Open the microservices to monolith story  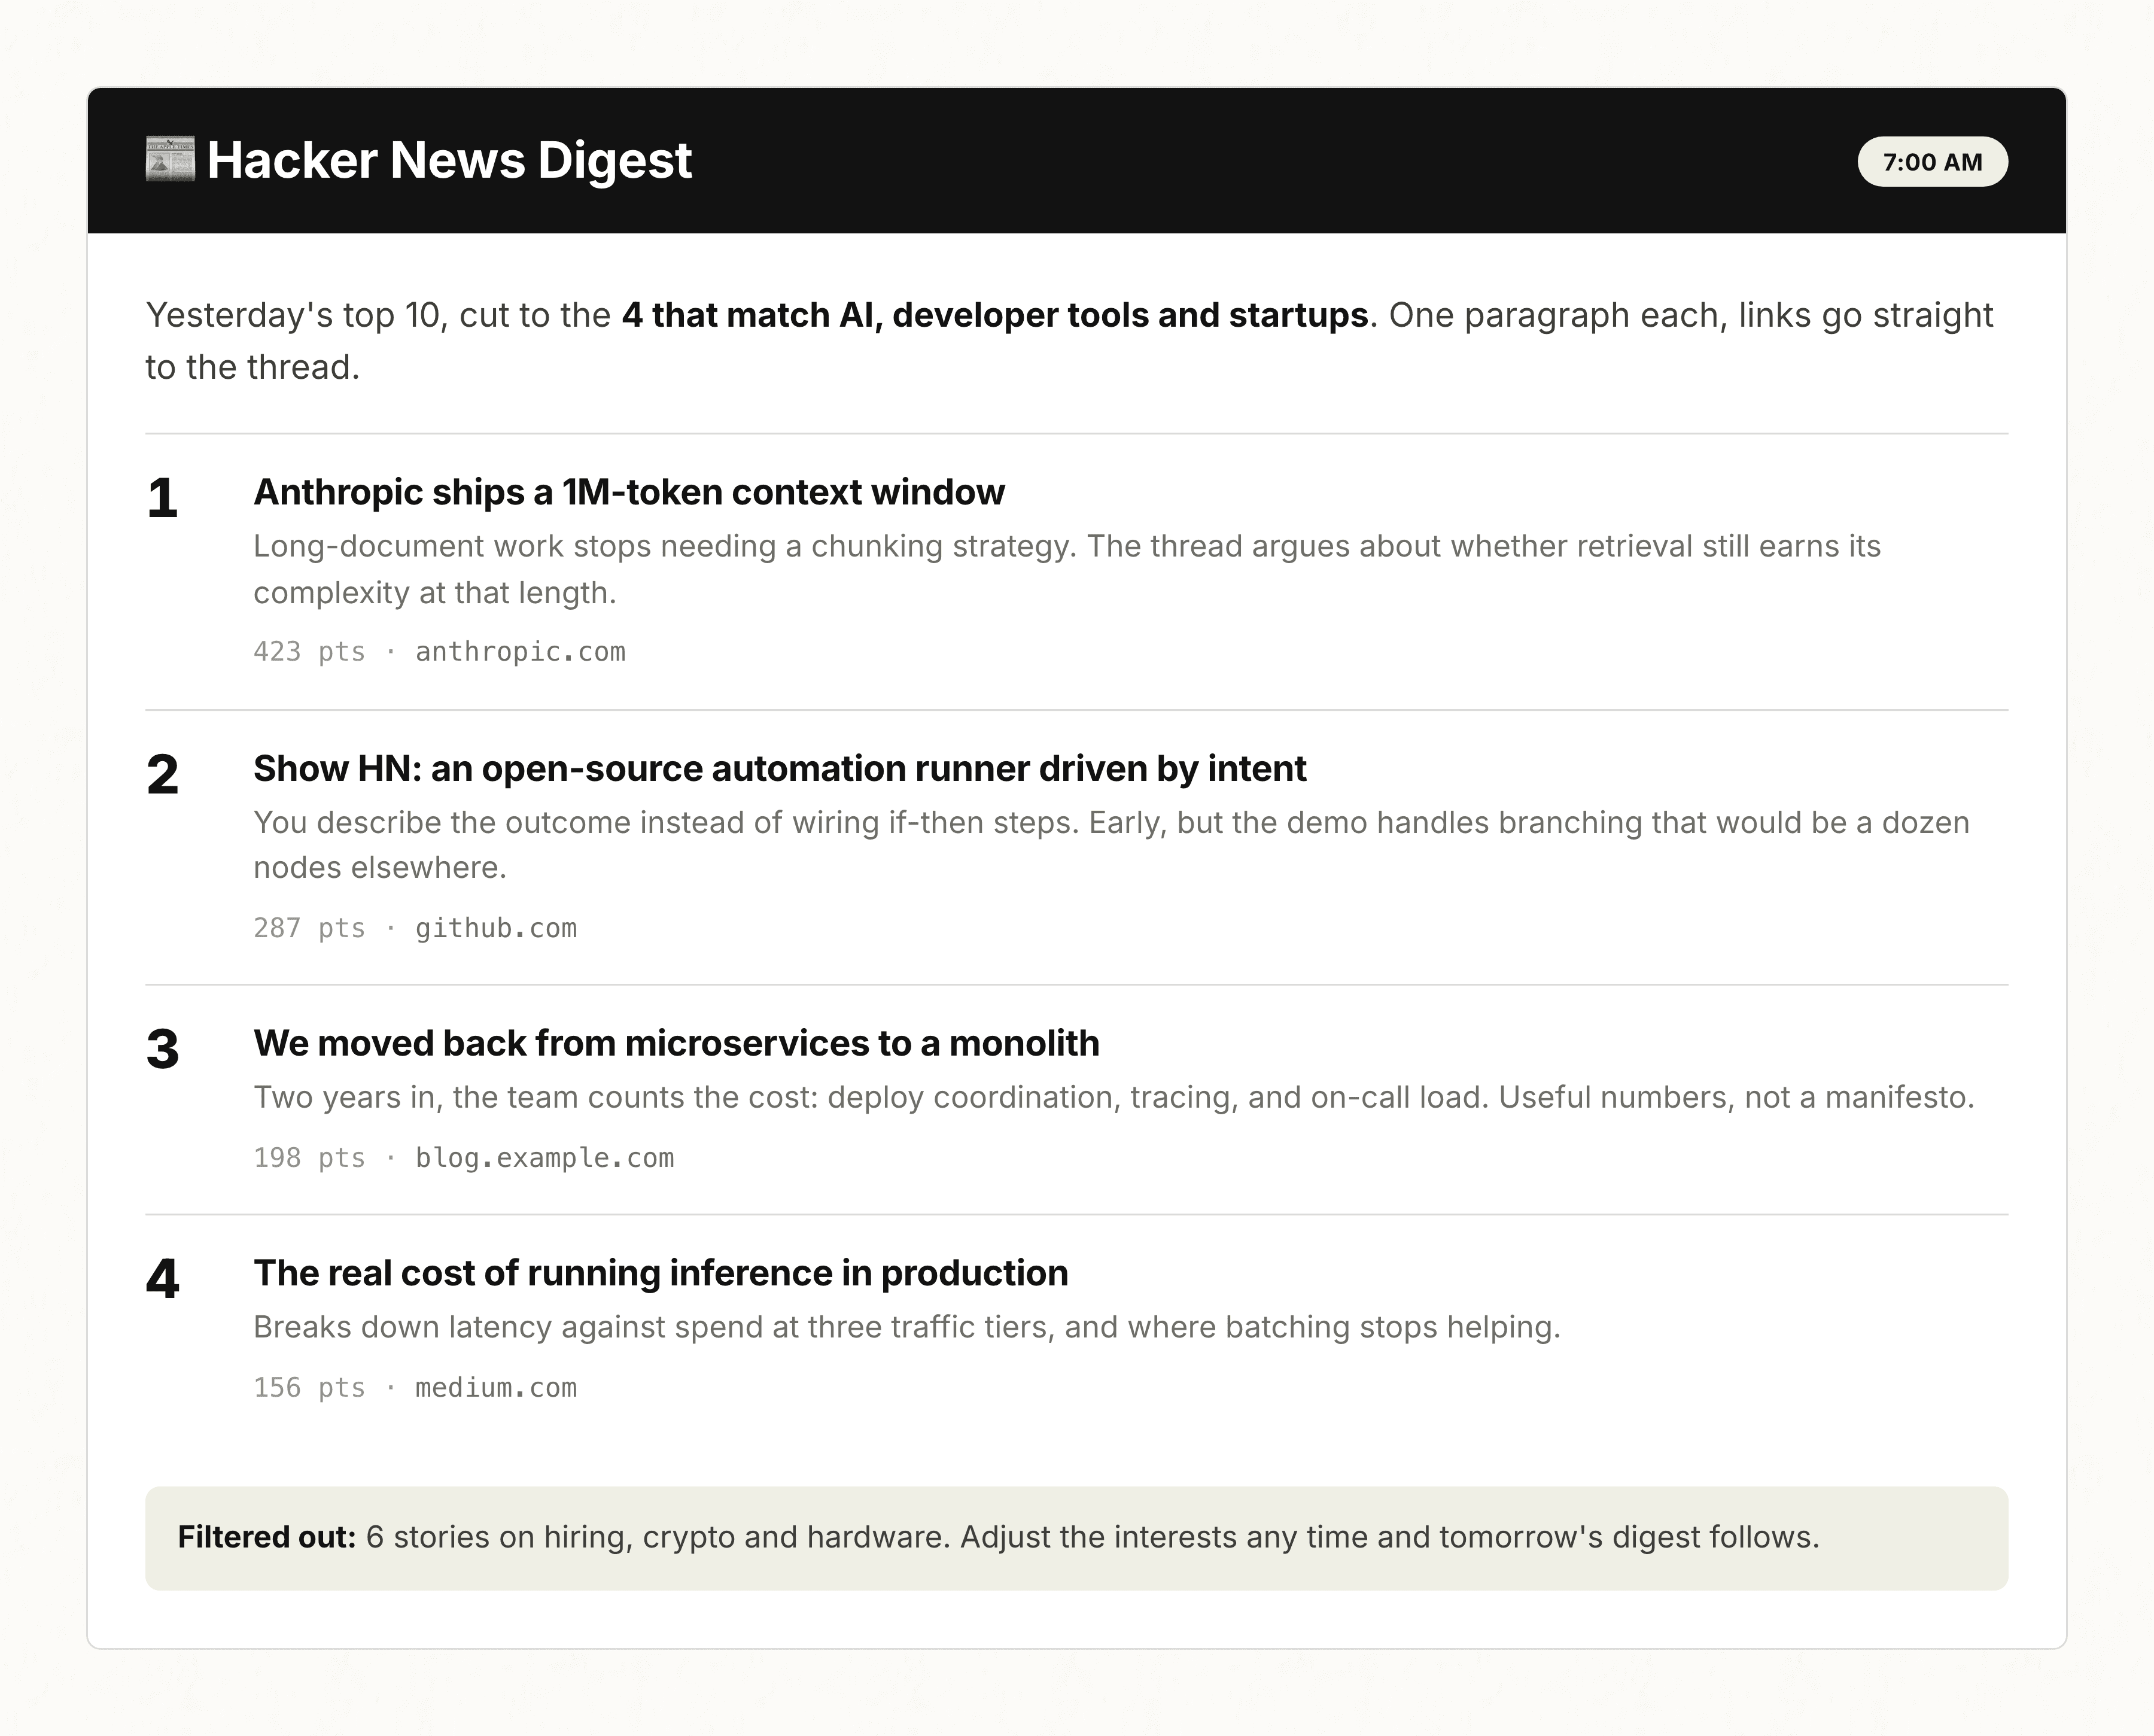676,1043
